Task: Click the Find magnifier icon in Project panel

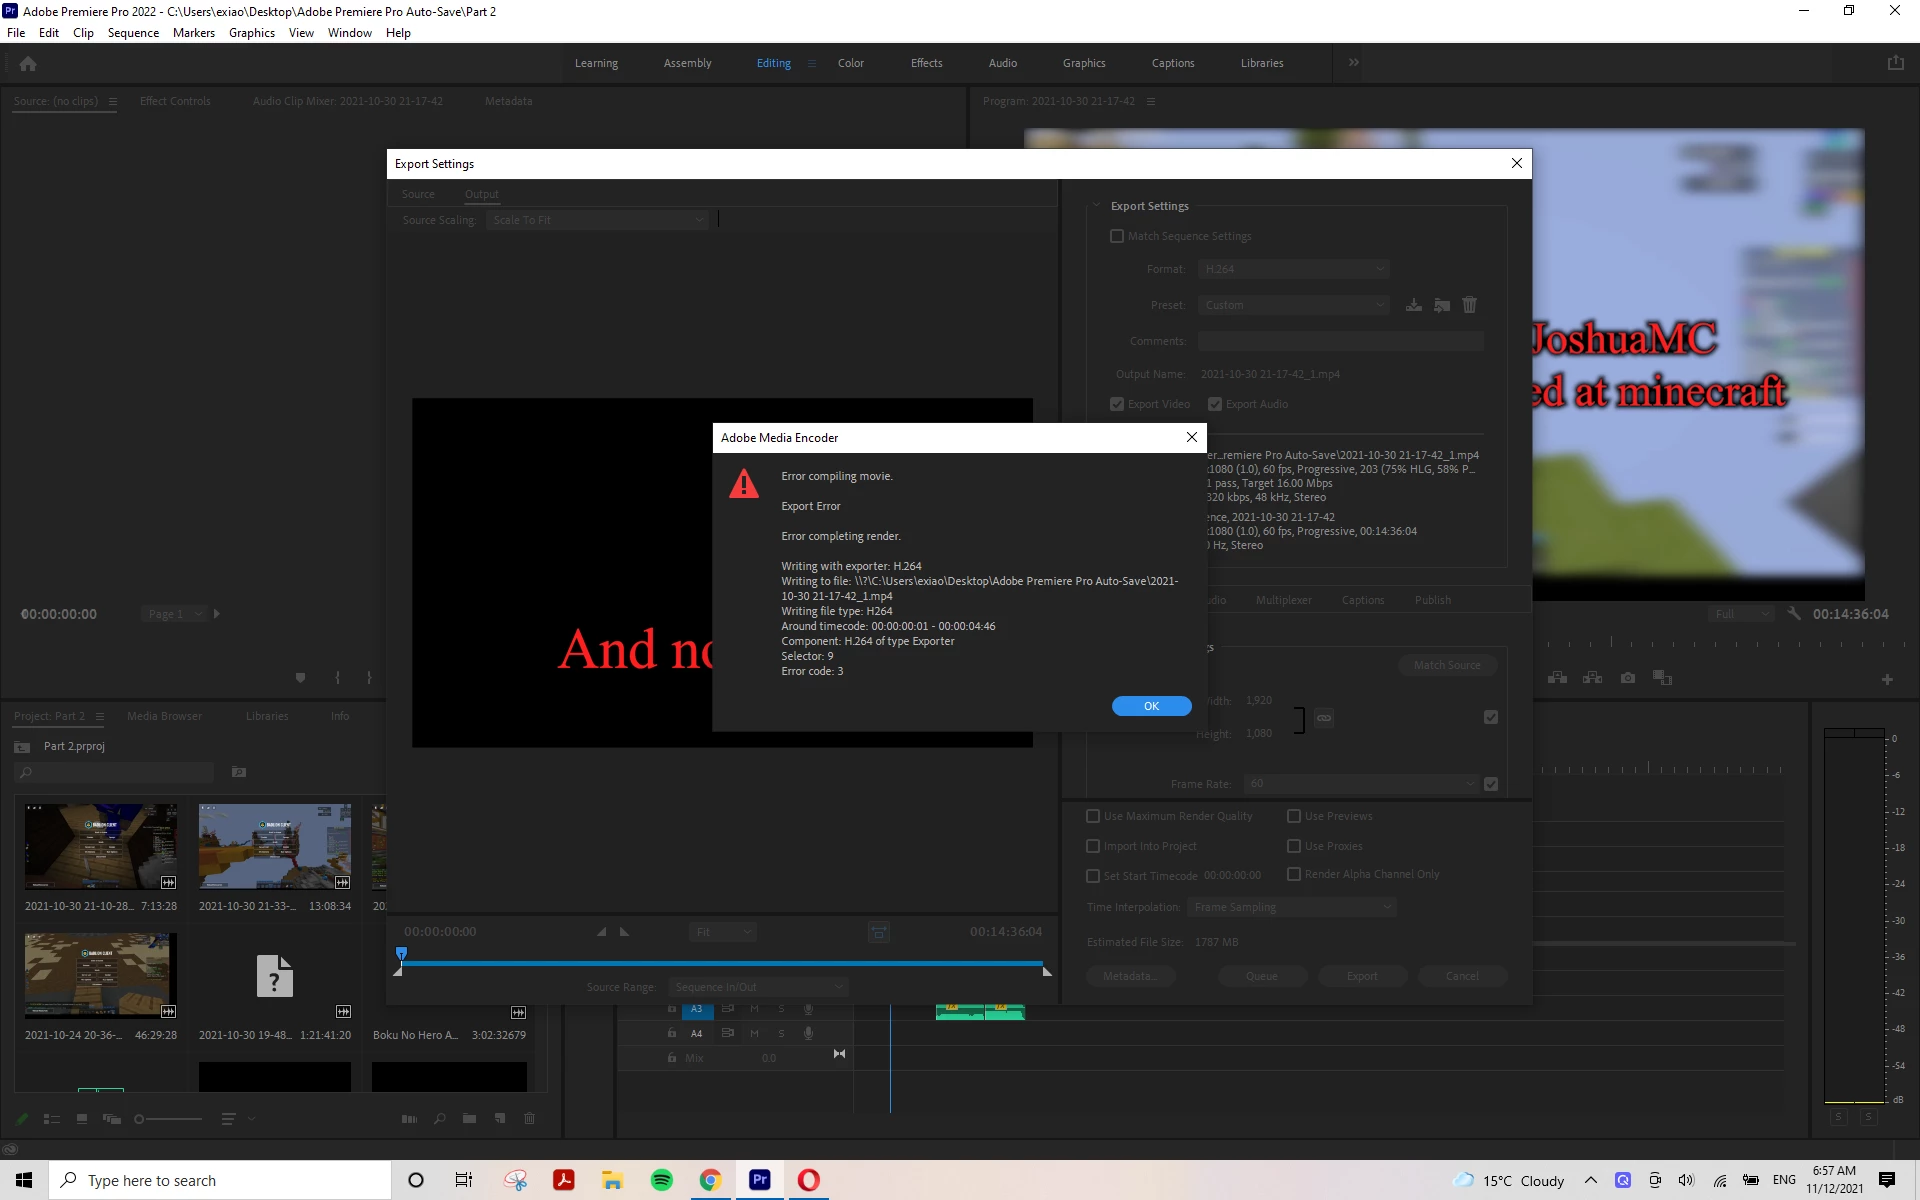Action: [x=439, y=1119]
